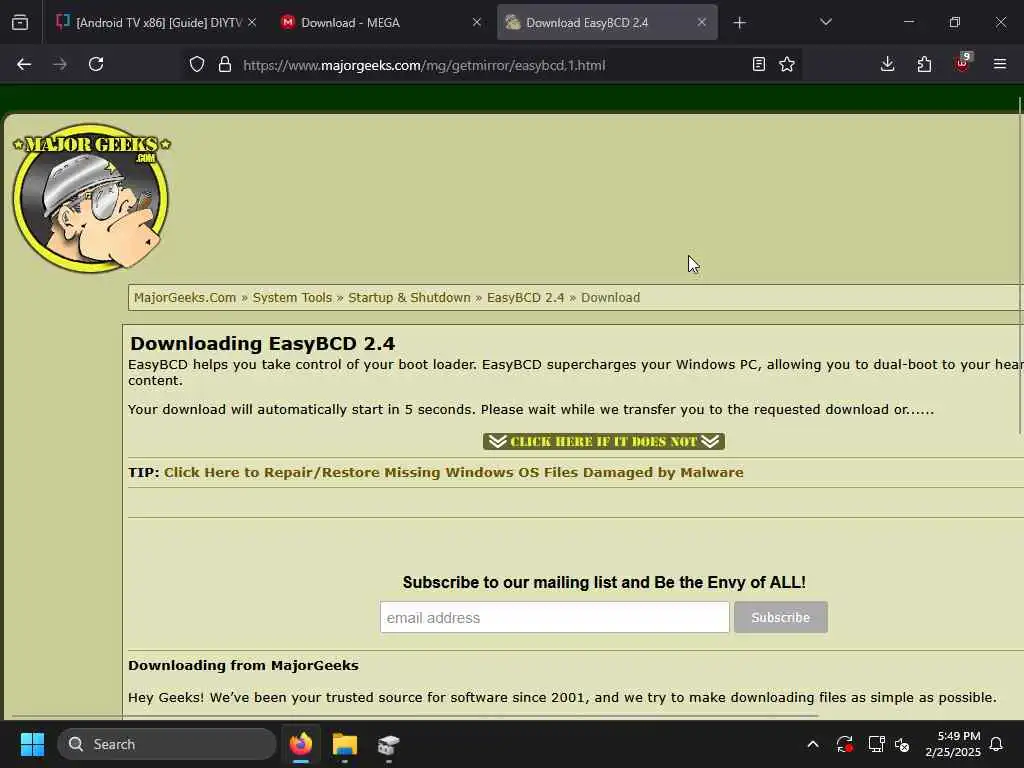Open the Repair/Restore Missing Windows OS Files tip link
Viewport: 1024px width, 768px height.
[453, 472]
